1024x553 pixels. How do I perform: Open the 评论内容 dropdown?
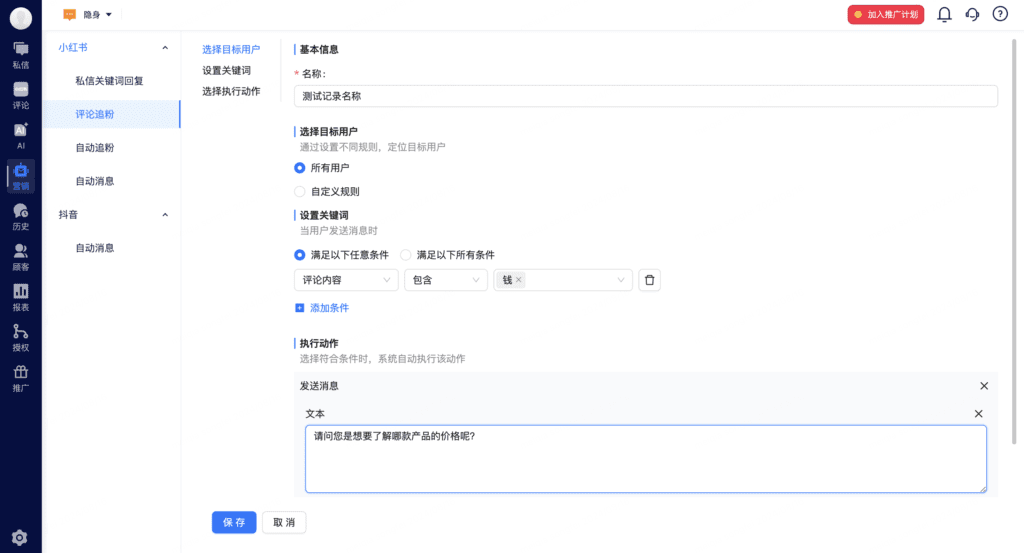click(x=346, y=280)
